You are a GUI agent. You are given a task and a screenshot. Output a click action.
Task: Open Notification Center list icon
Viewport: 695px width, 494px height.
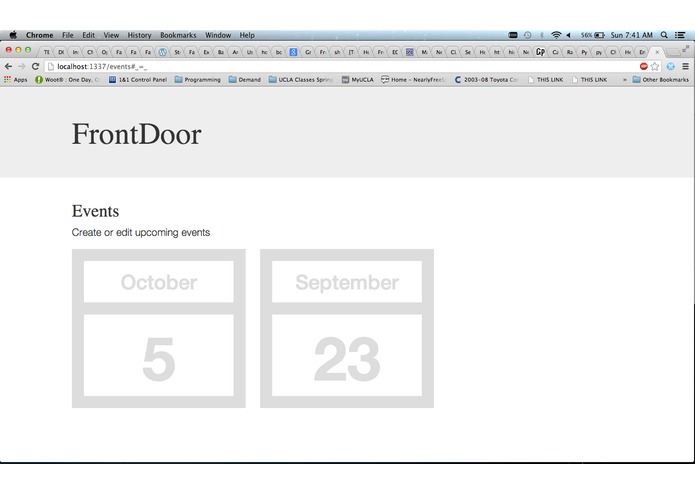pos(680,35)
